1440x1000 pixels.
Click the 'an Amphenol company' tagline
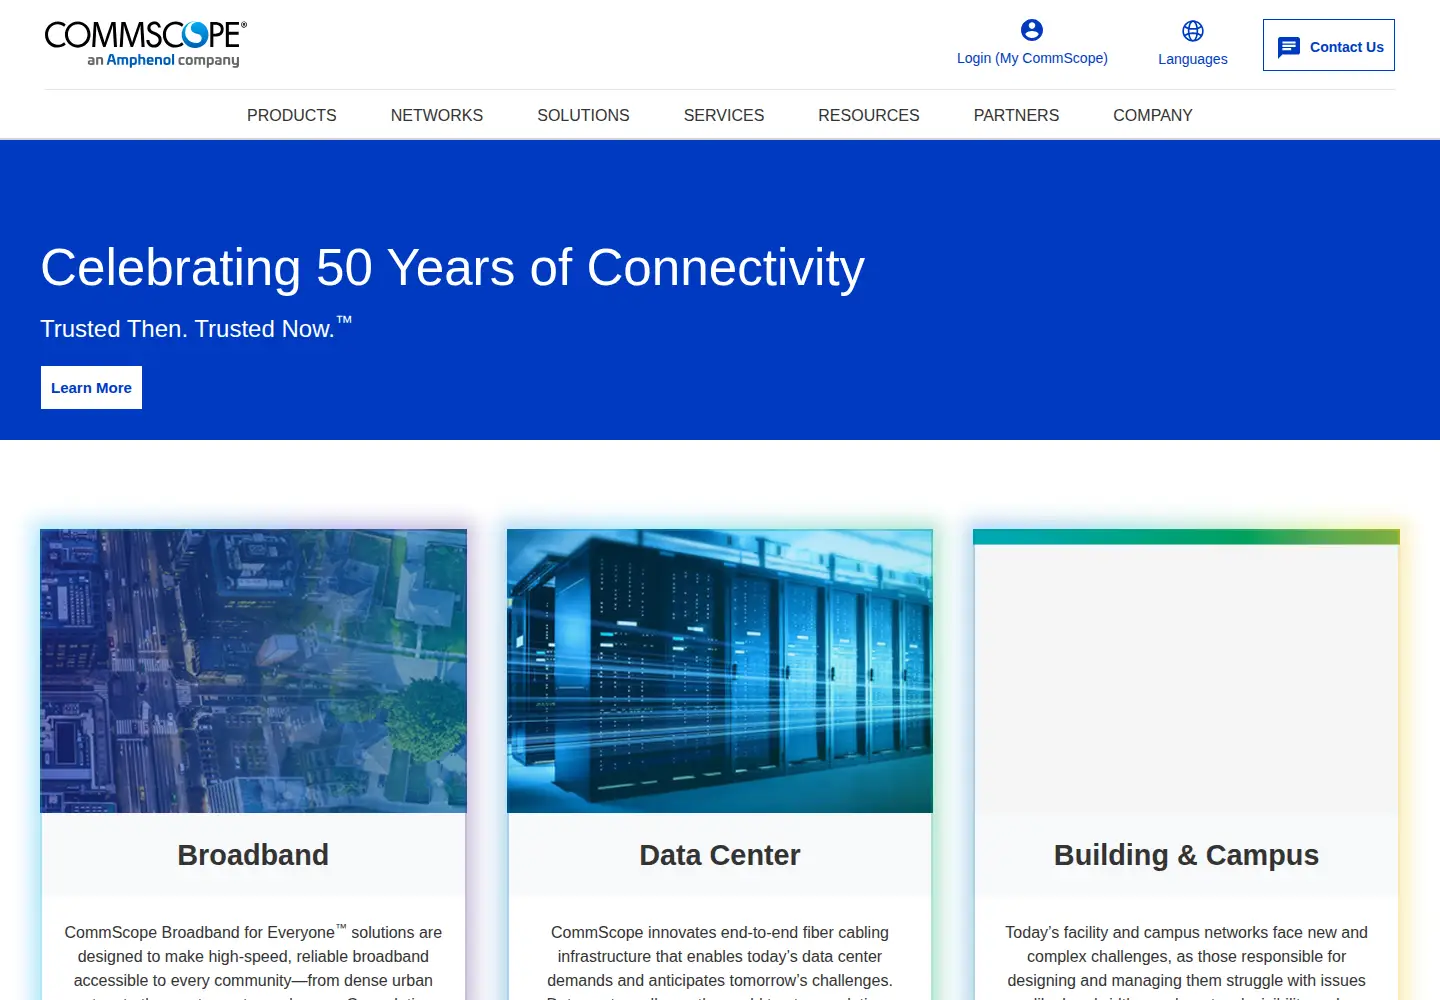click(163, 60)
